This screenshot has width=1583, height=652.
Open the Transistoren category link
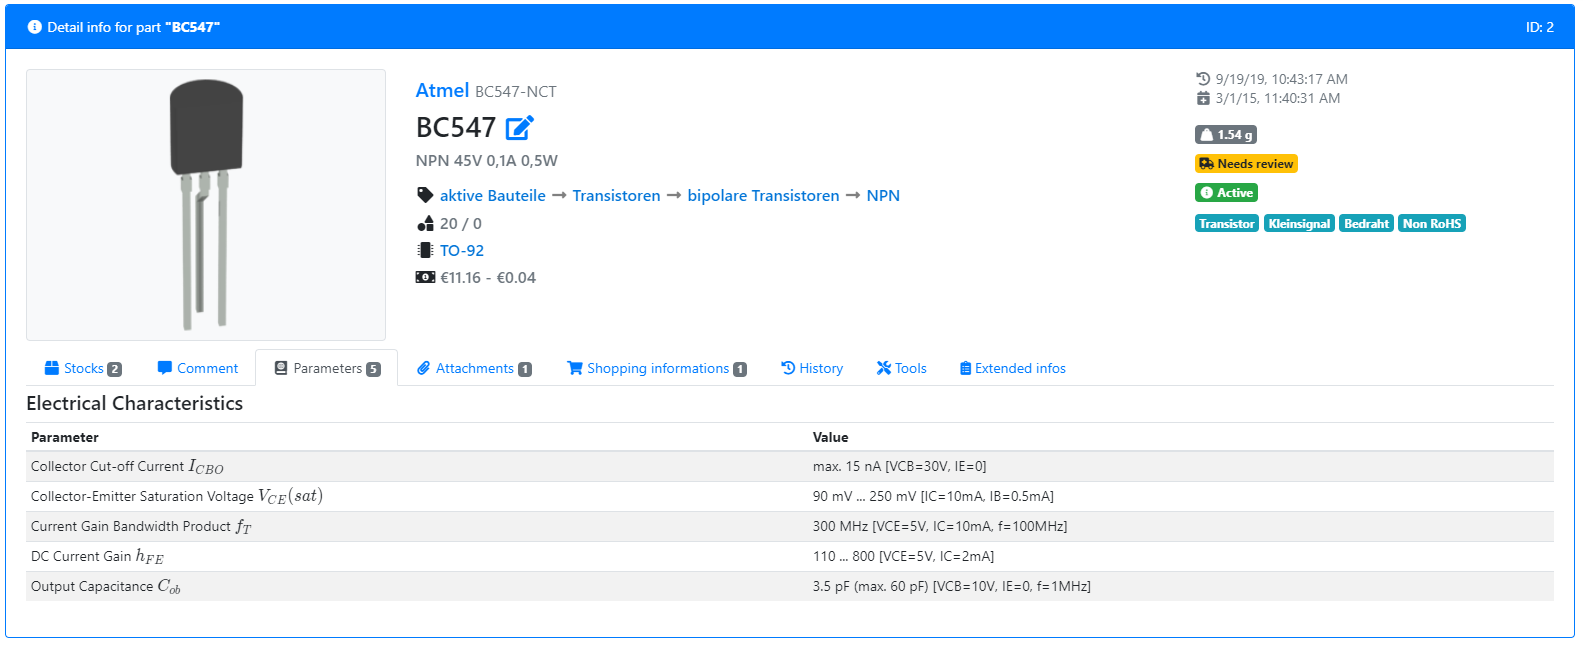(616, 195)
